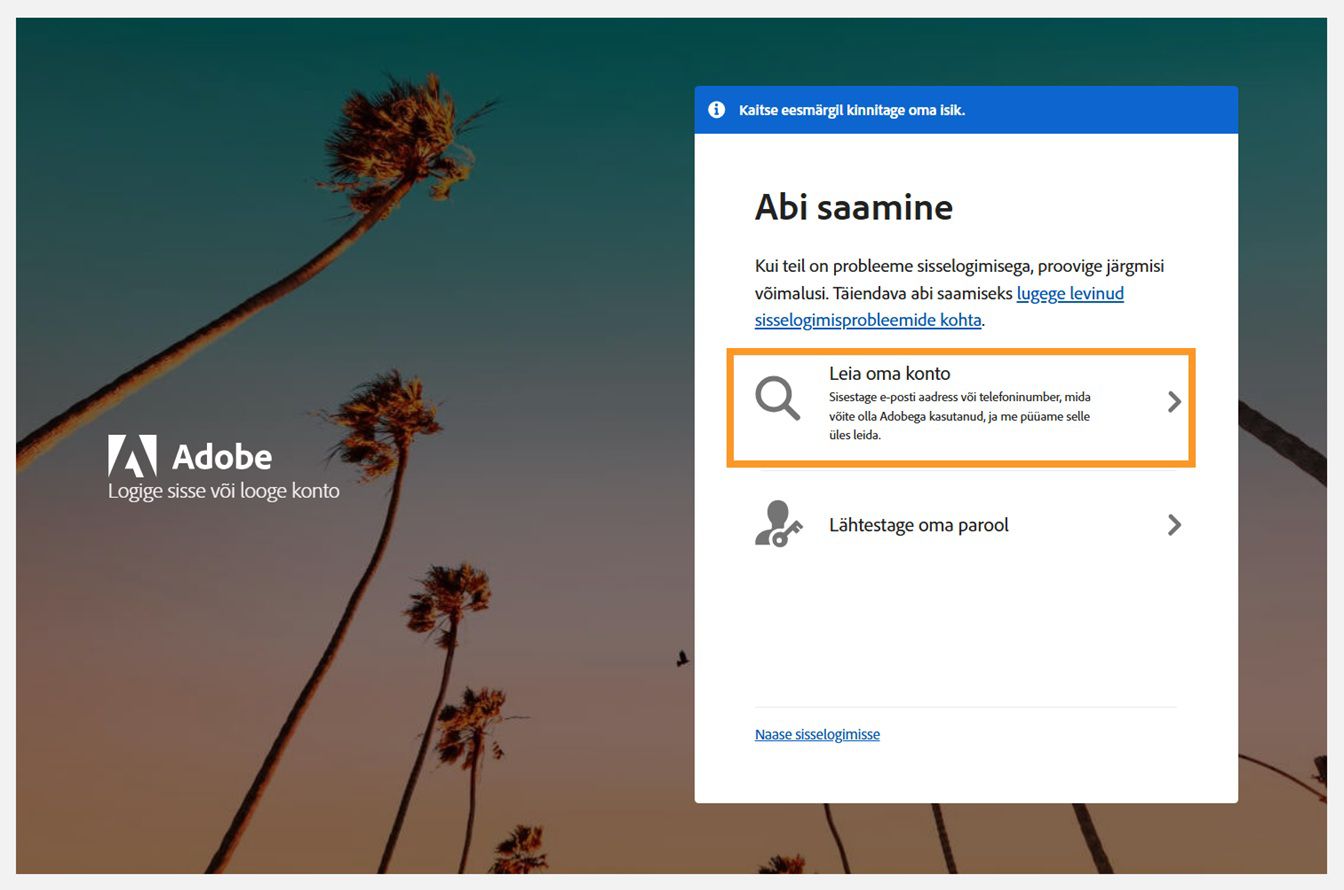1344x890 pixels.
Task: Select the magnifying glass icon beside Leia oma konto
Action: [x=777, y=398]
